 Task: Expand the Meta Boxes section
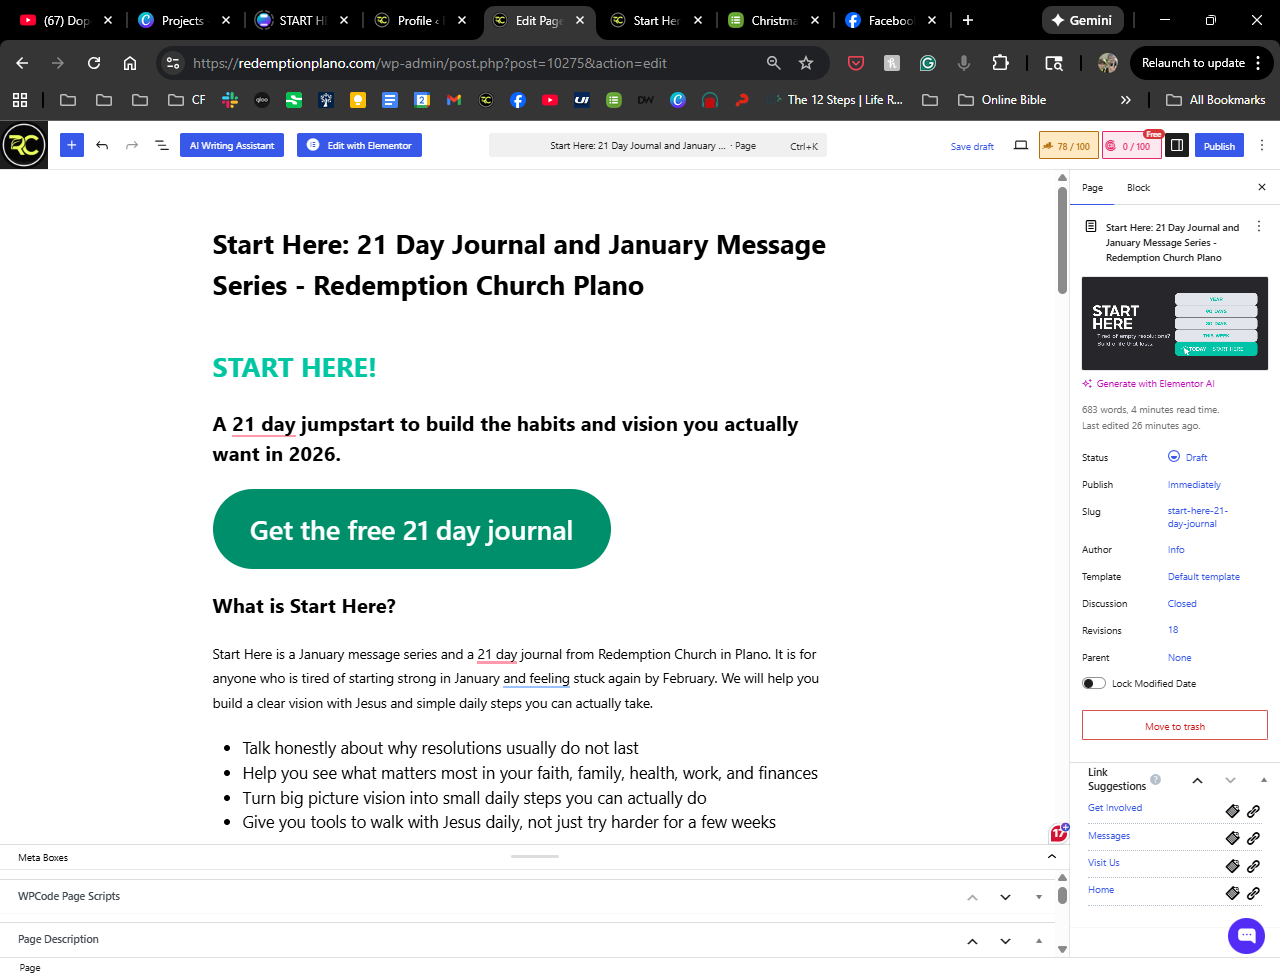[1051, 857]
